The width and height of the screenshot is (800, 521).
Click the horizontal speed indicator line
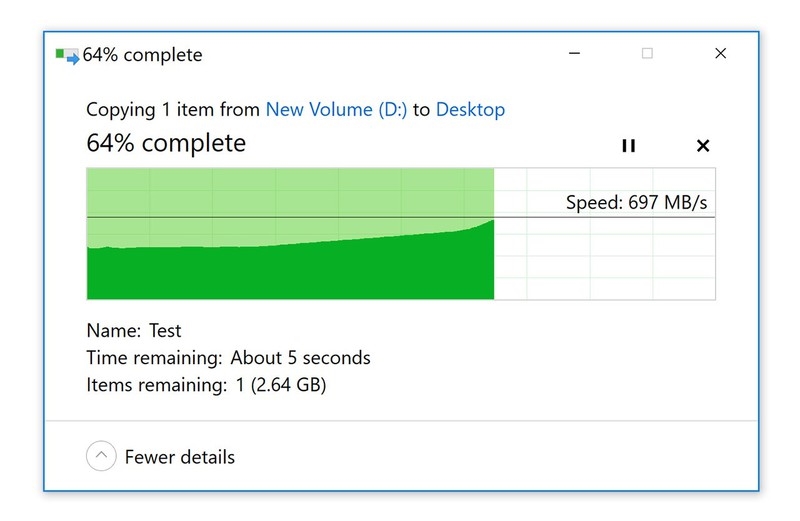tap(401, 217)
